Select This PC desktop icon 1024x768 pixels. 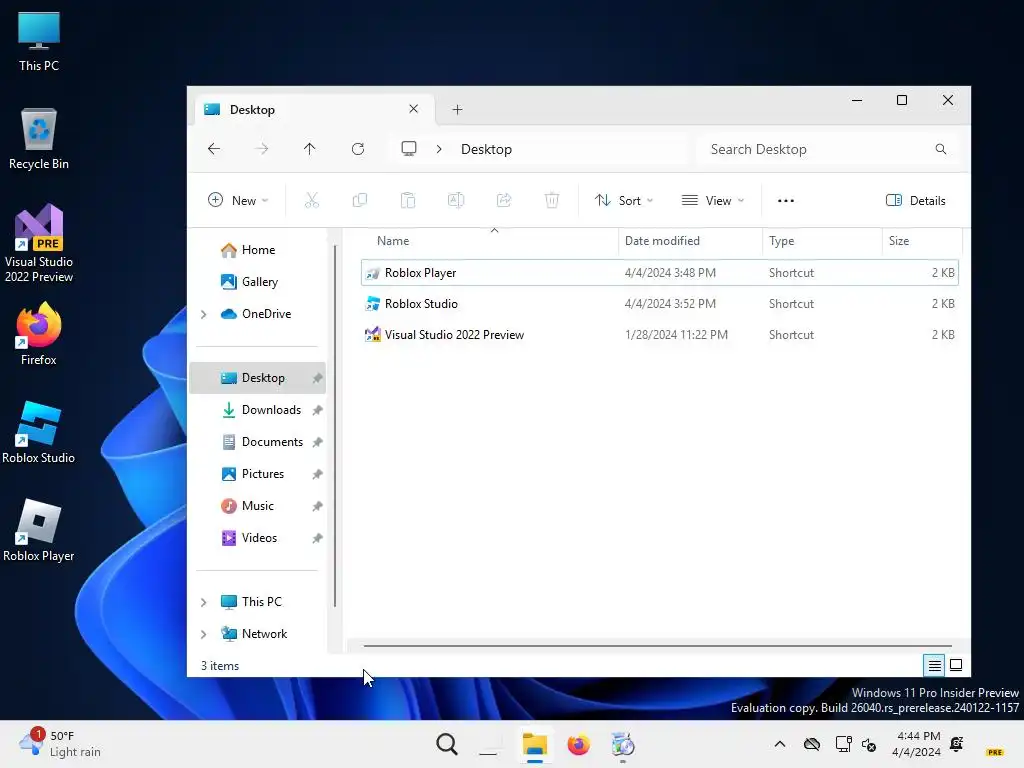(39, 41)
